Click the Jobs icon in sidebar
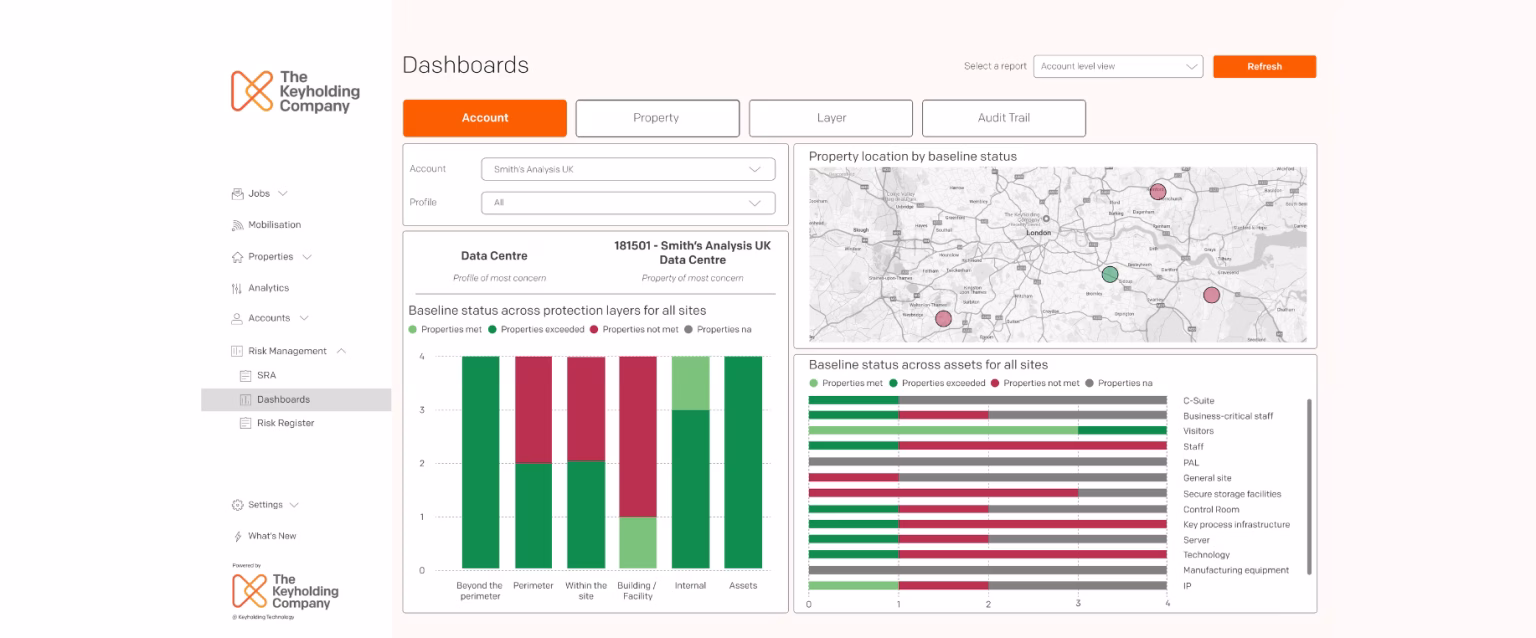The width and height of the screenshot is (1536, 638). (237, 194)
